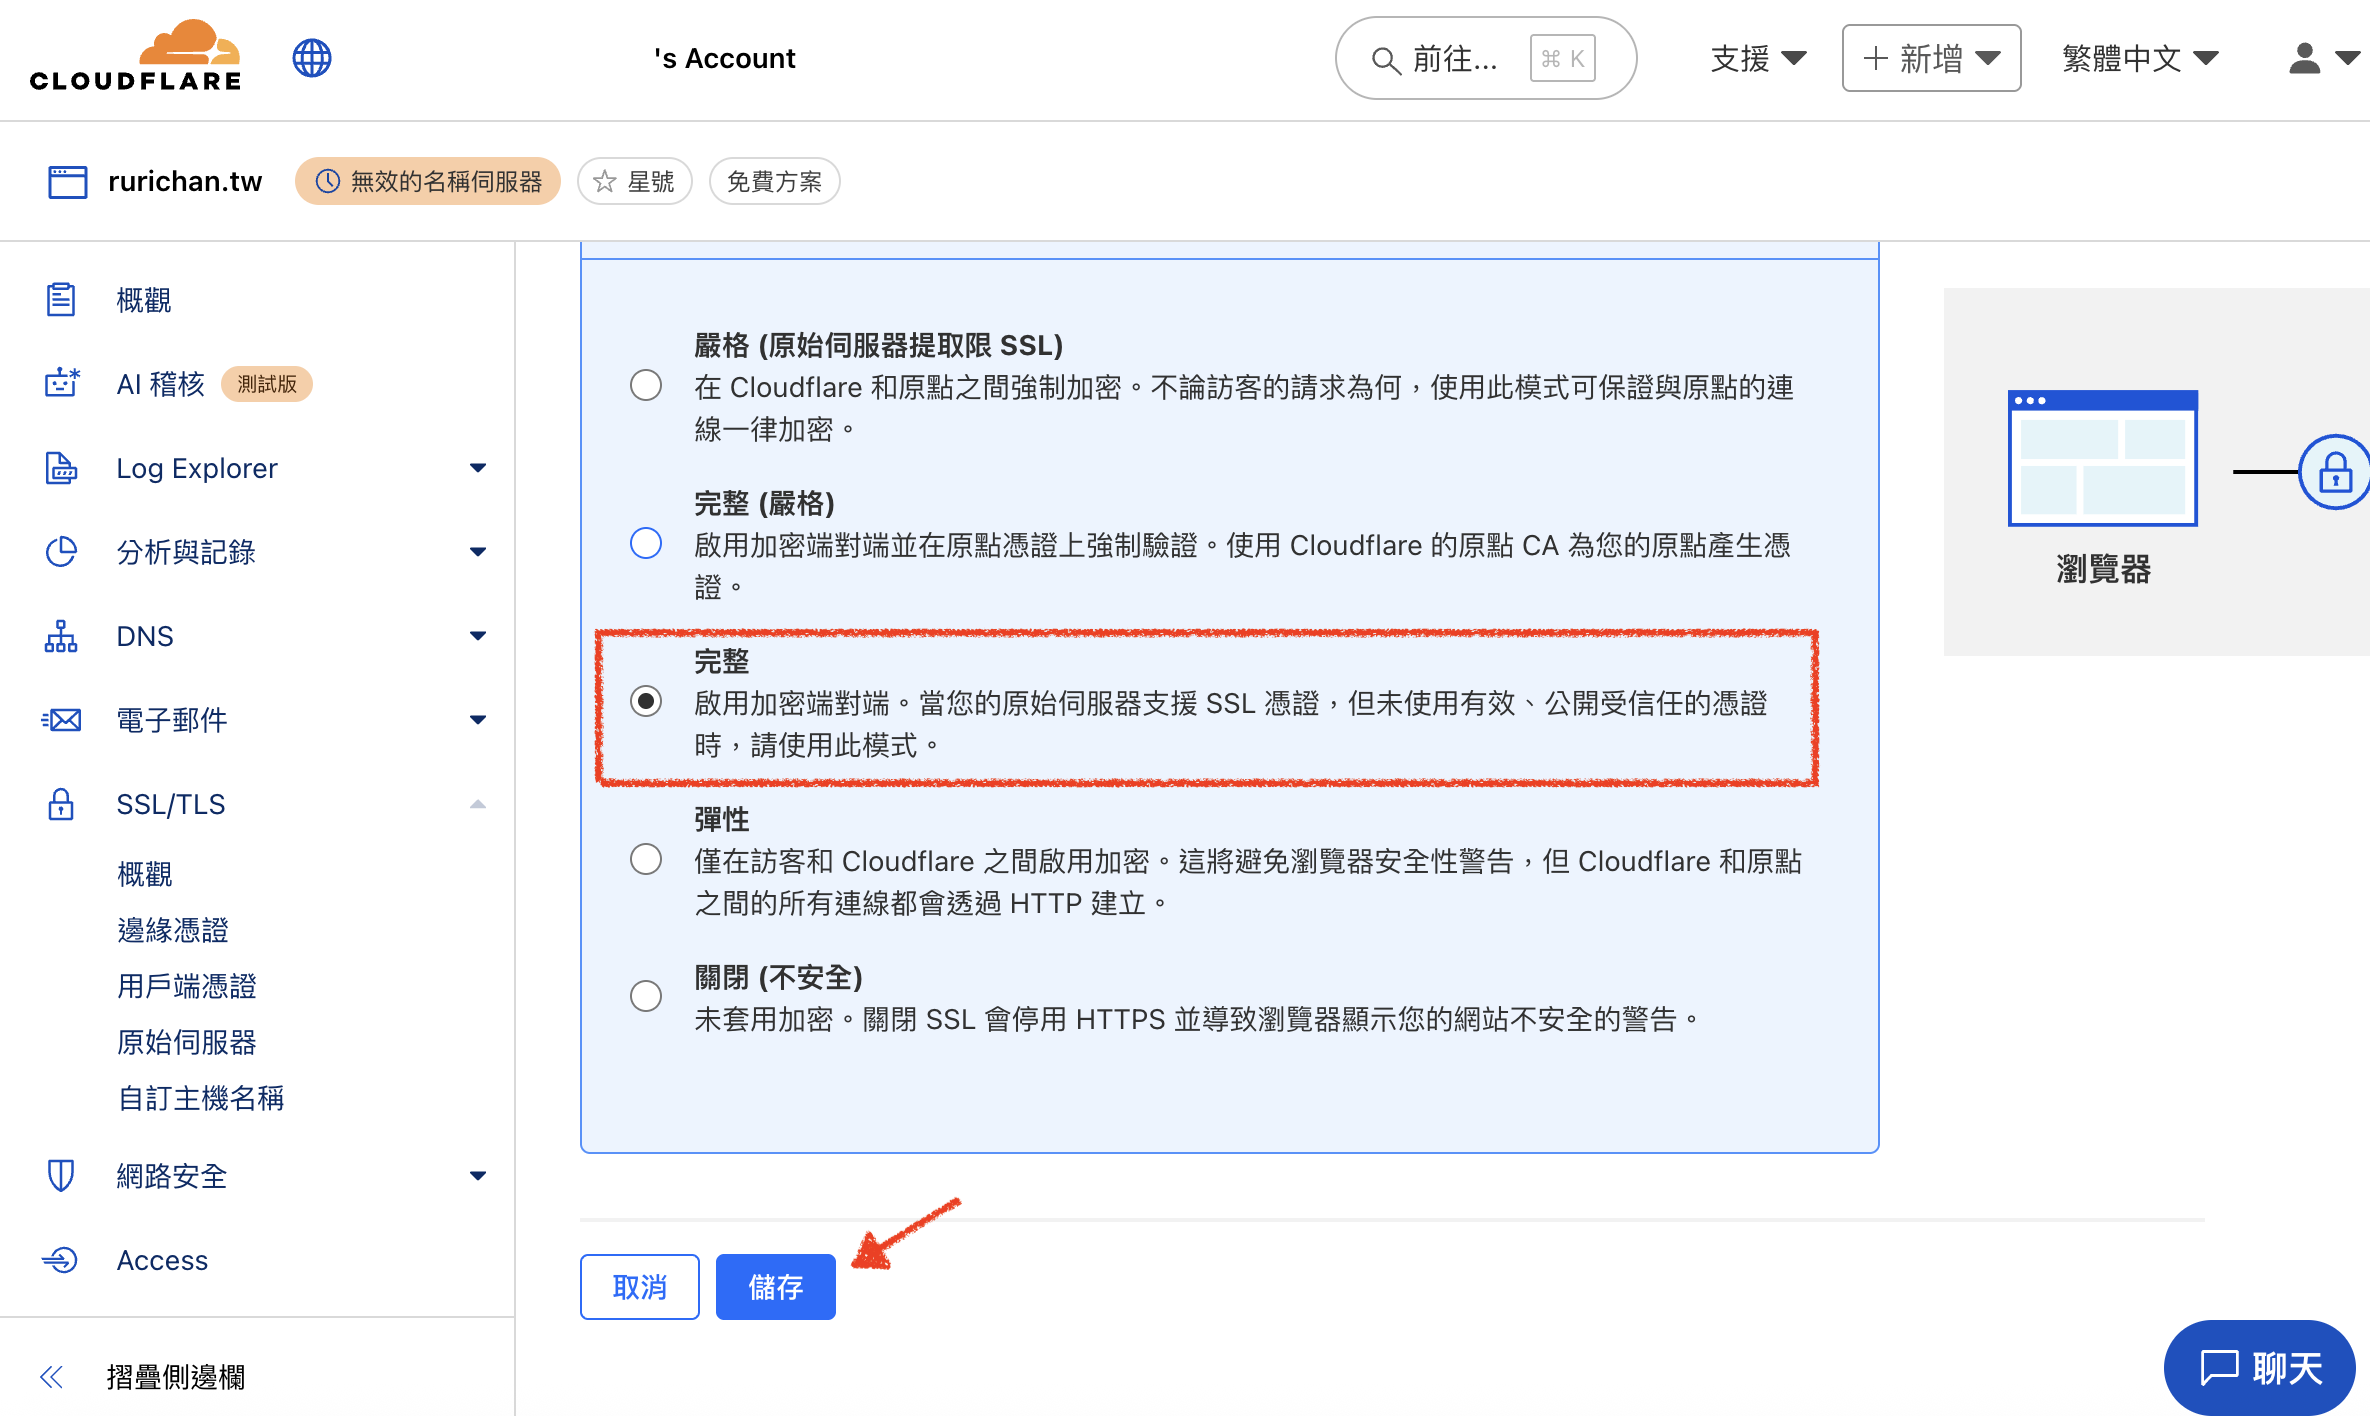Expand the 電子郵件 section arrow
2370x1416 pixels.
pos(478,720)
